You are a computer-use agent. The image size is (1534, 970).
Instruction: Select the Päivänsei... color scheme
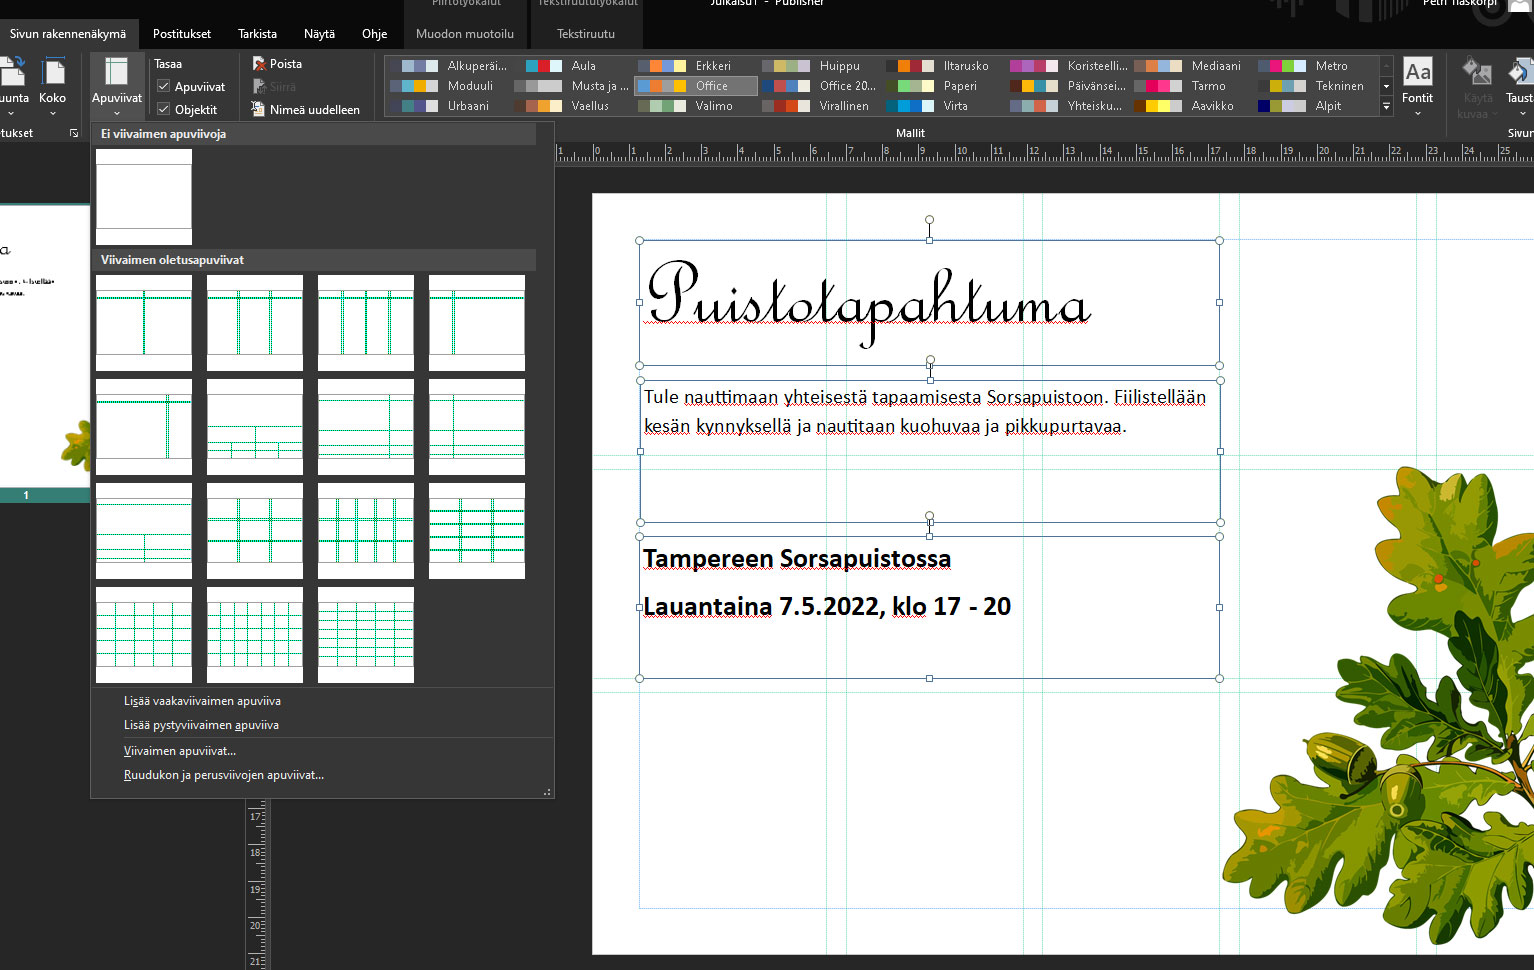(1068, 86)
